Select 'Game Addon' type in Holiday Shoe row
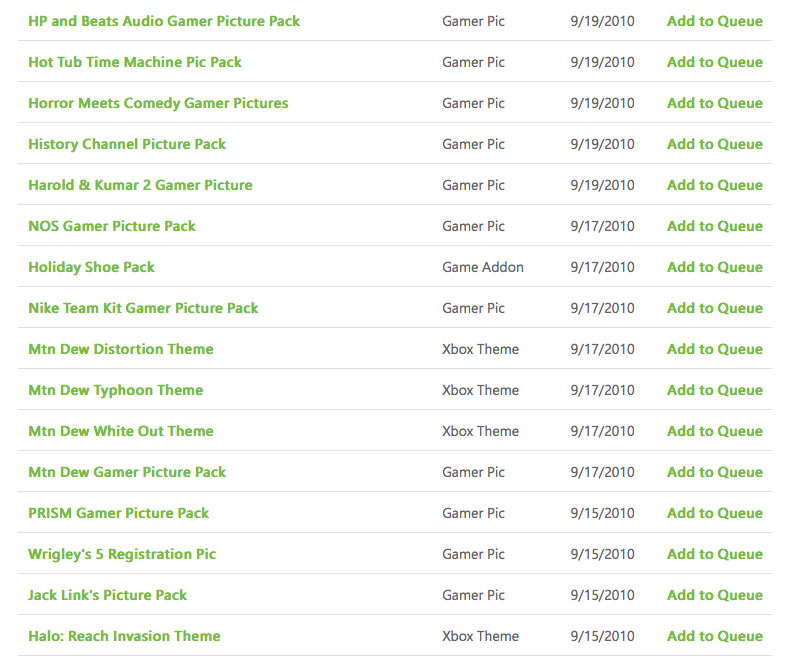This screenshot has height=659, width=806. 483,267
